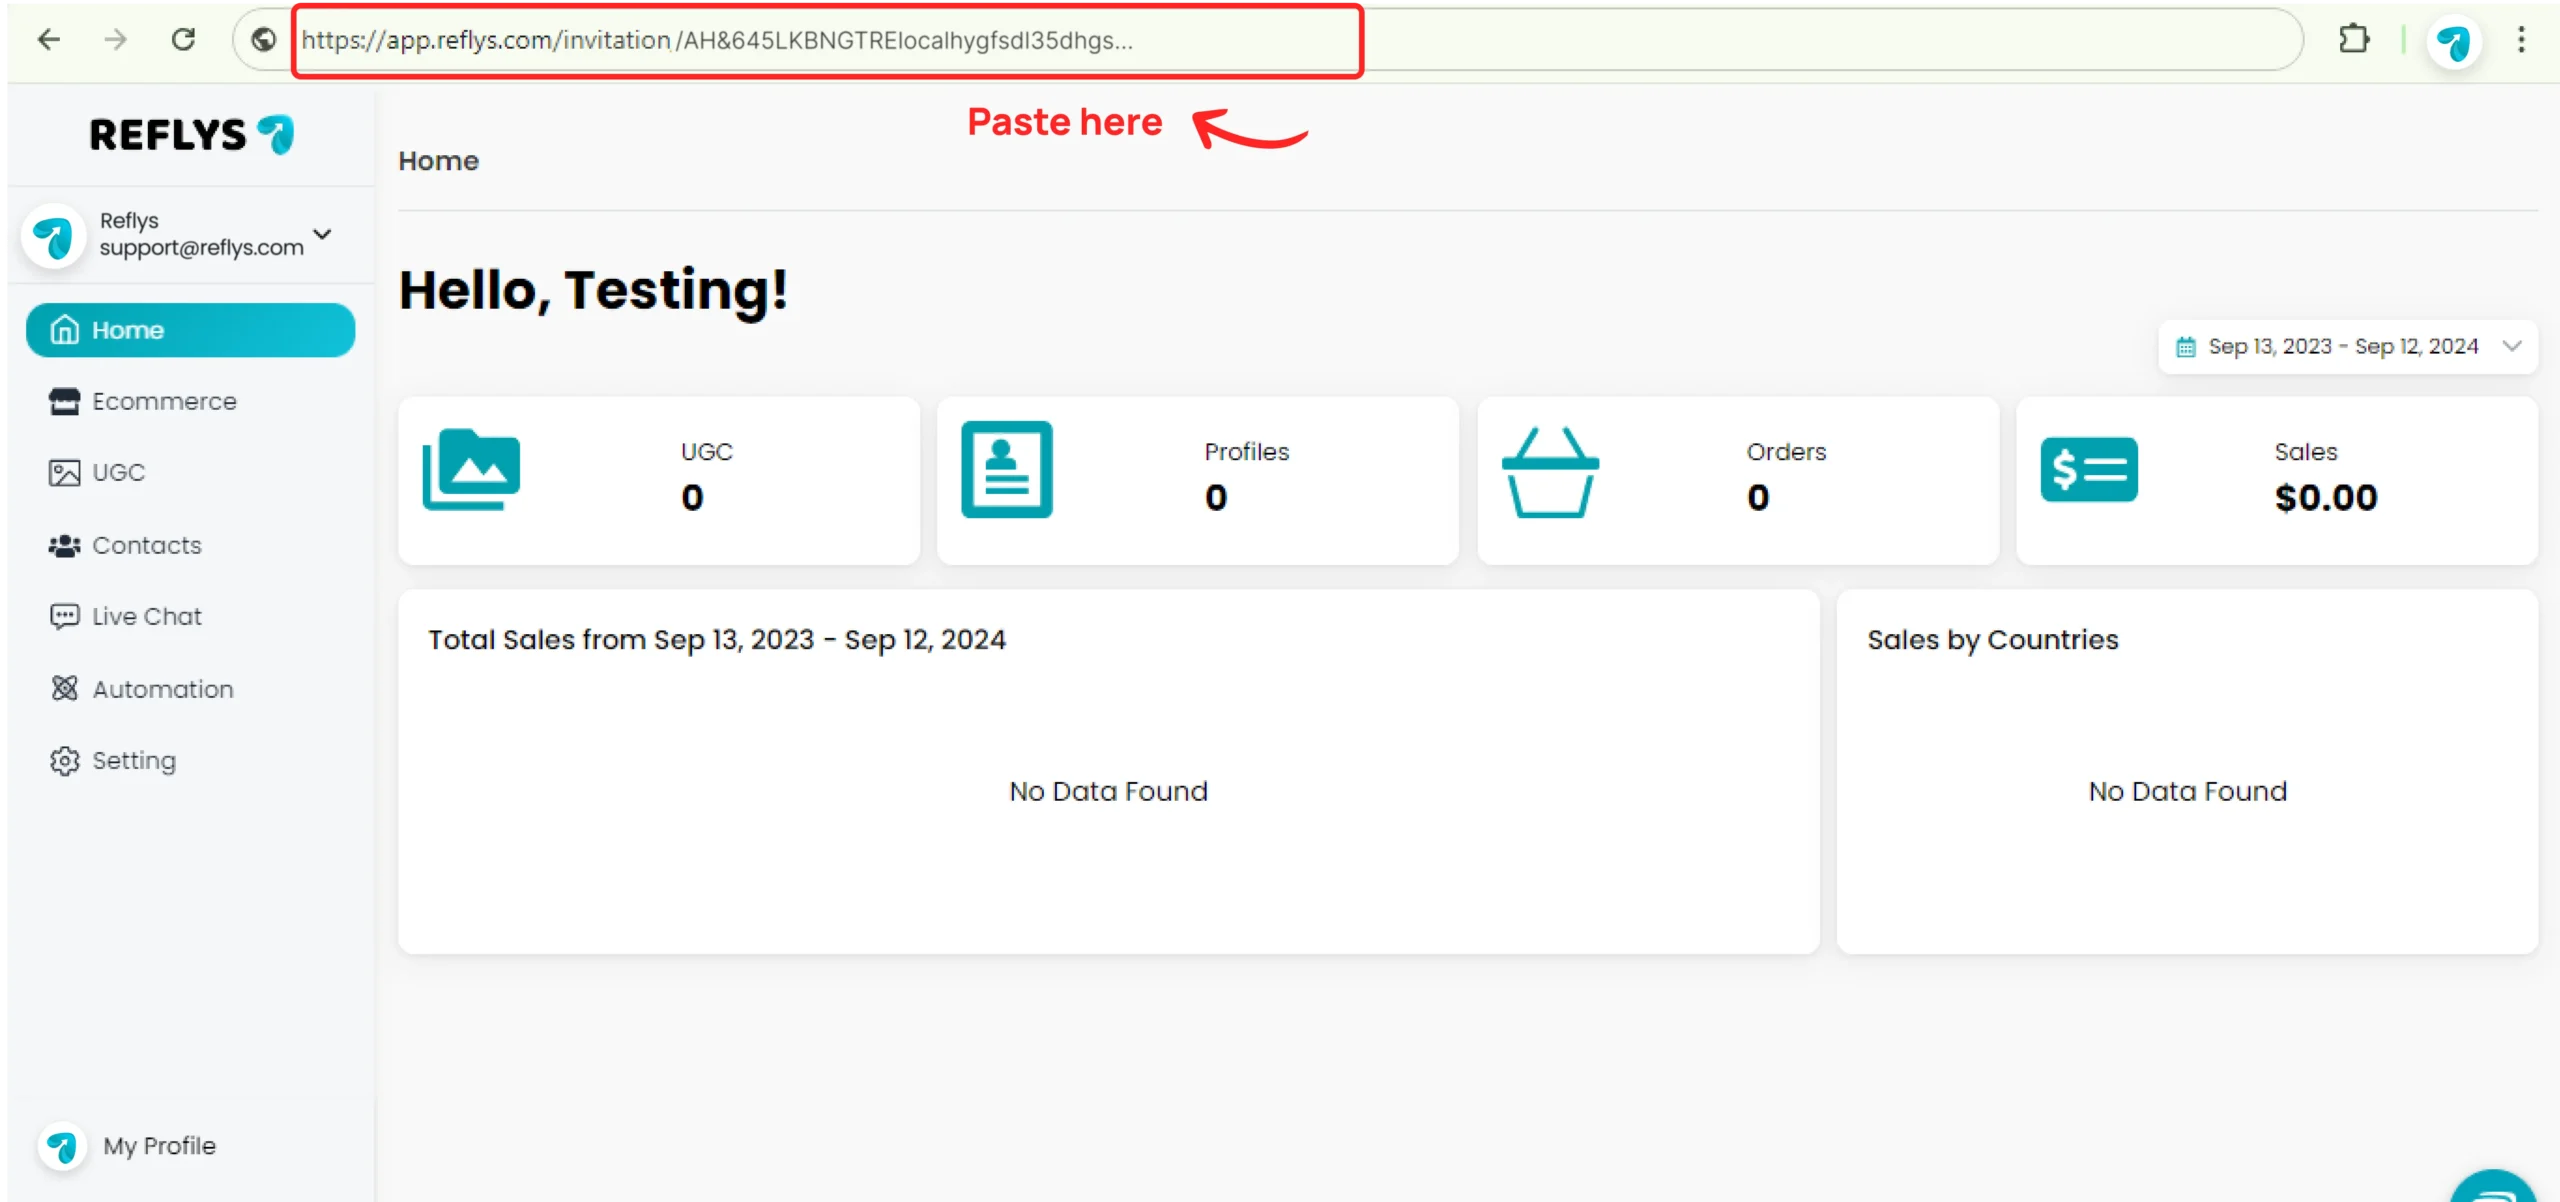Click the Reflys extension icon in toolbar

click(2453, 42)
